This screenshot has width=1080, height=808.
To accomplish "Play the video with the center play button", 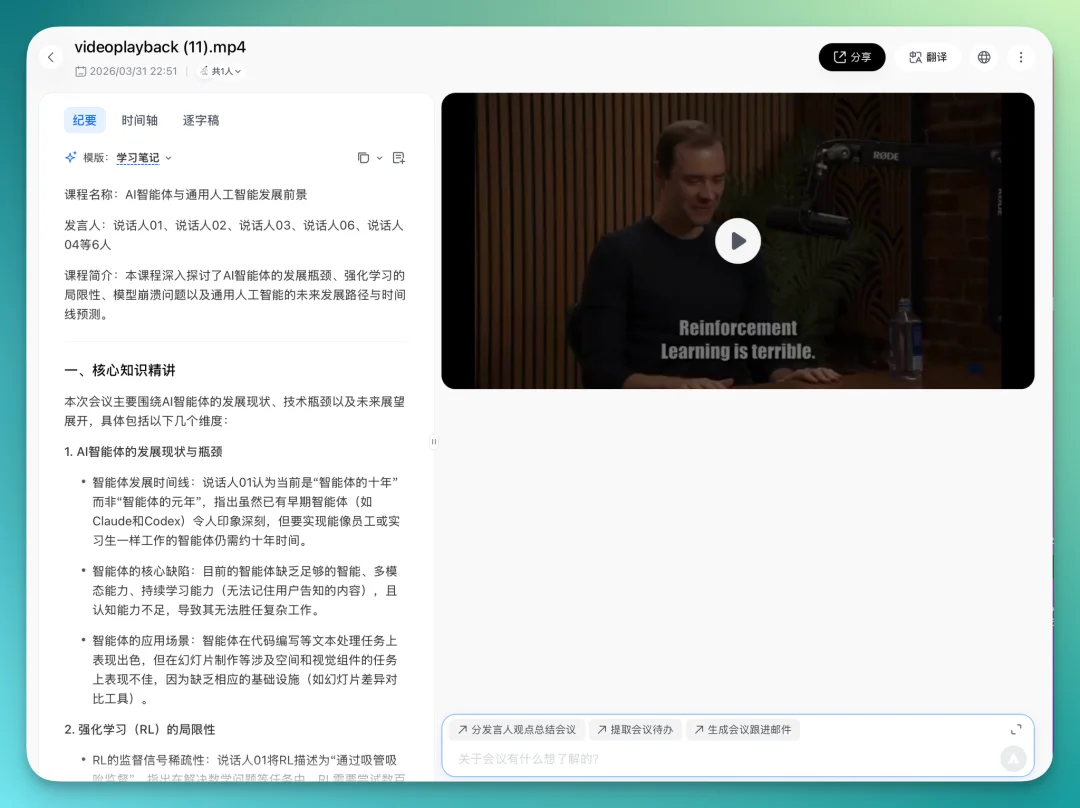I will tap(738, 241).
